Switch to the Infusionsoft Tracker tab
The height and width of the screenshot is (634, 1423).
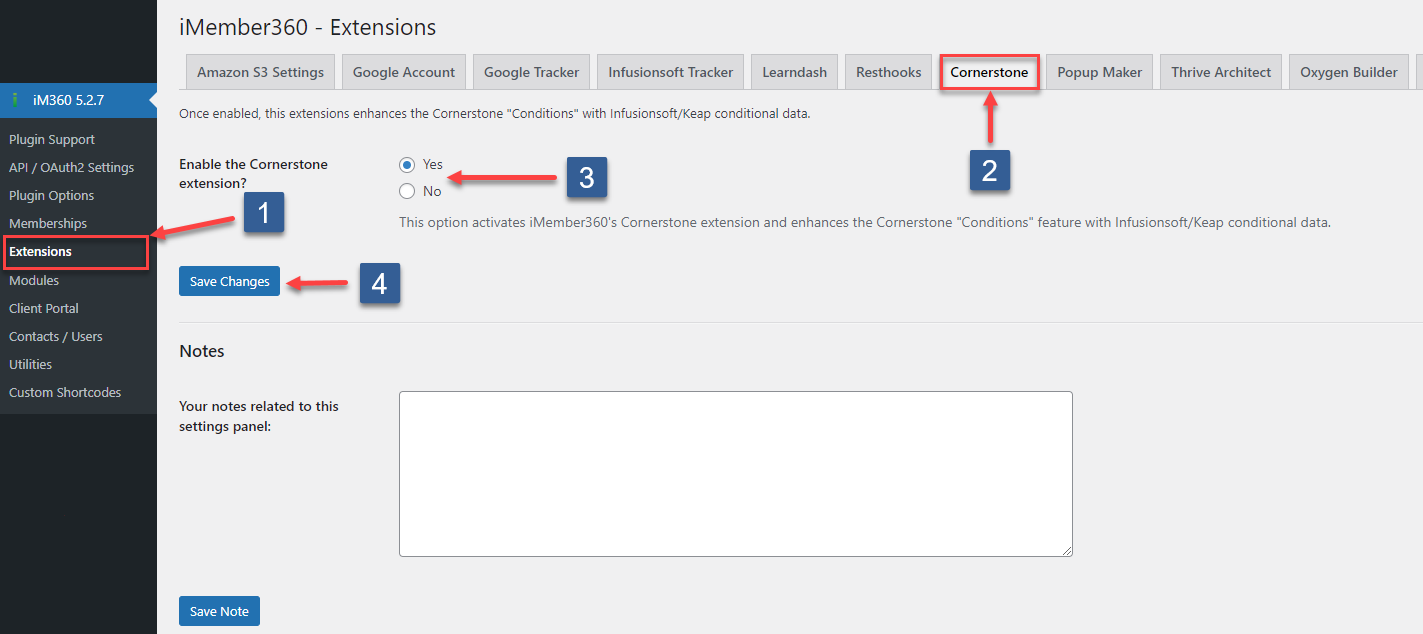pyautogui.click(x=670, y=71)
